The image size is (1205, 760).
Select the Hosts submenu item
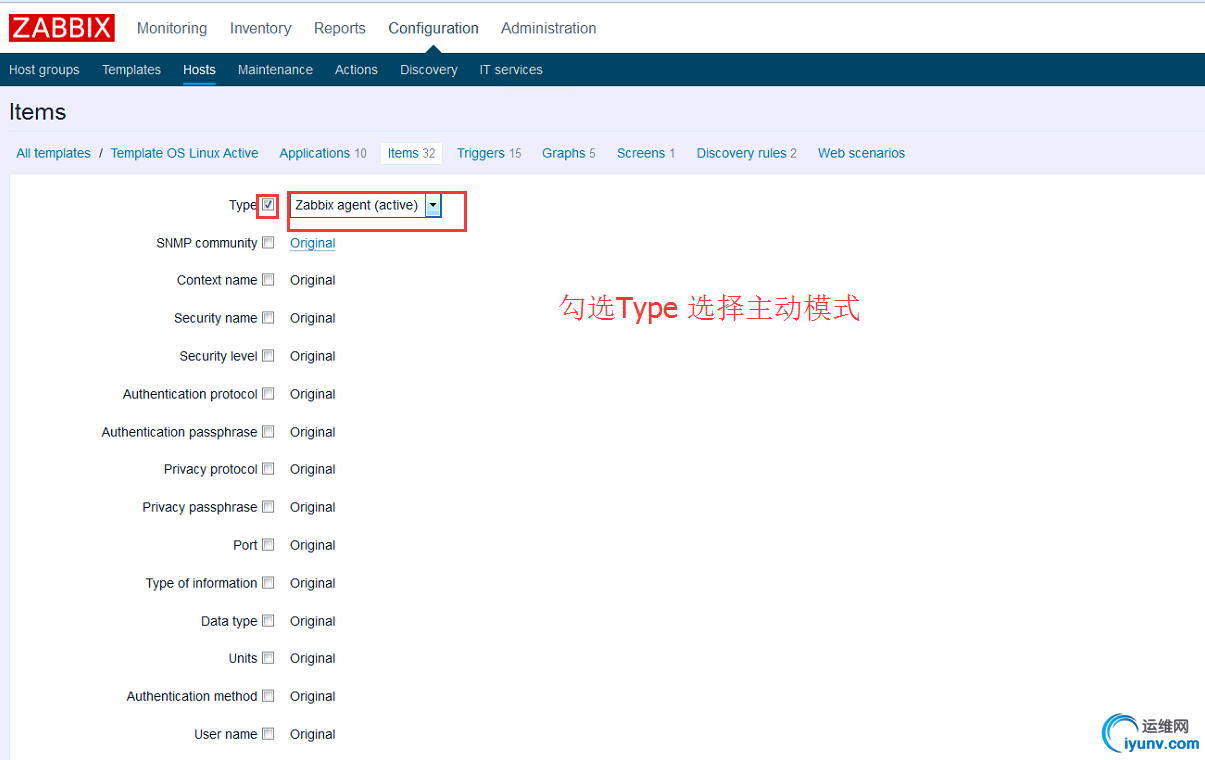pos(199,70)
